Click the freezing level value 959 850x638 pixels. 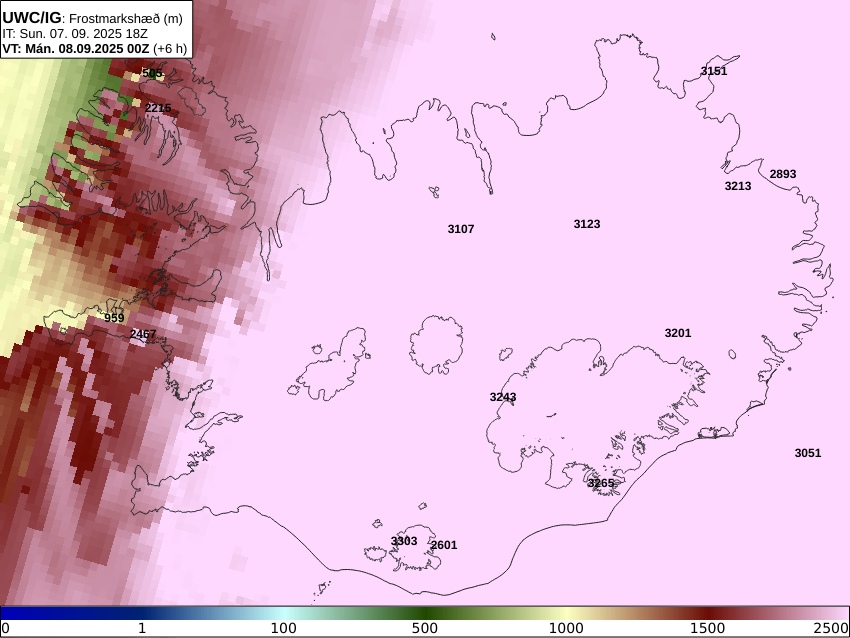pos(114,318)
